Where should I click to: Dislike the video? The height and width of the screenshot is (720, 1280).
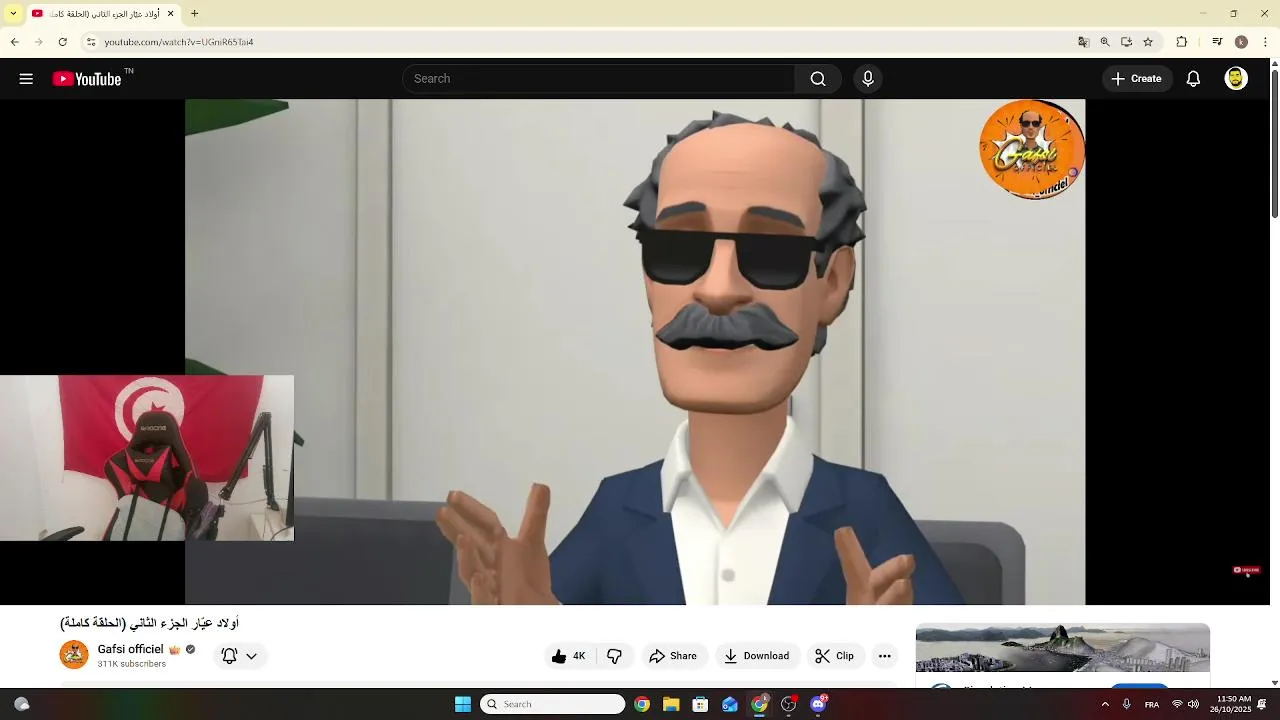(x=615, y=656)
